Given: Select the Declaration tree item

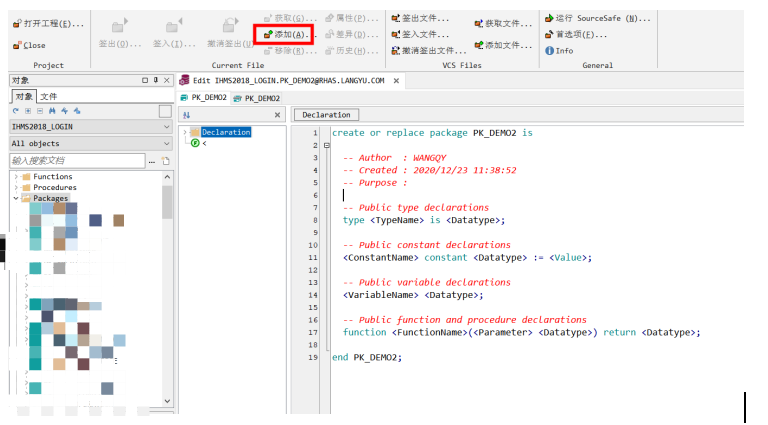Looking at the screenshot, I should click(x=226, y=132).
